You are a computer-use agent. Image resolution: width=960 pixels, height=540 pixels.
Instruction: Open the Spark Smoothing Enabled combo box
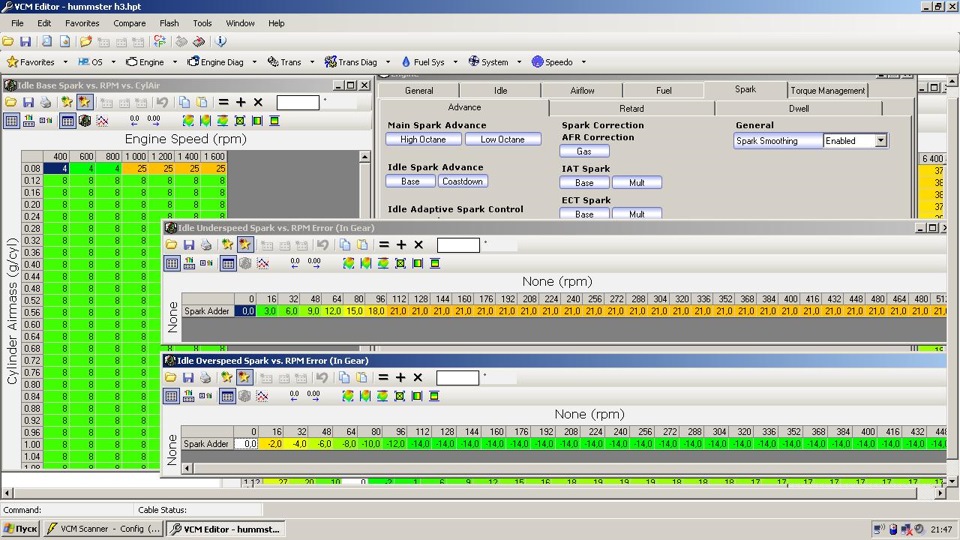880,141
